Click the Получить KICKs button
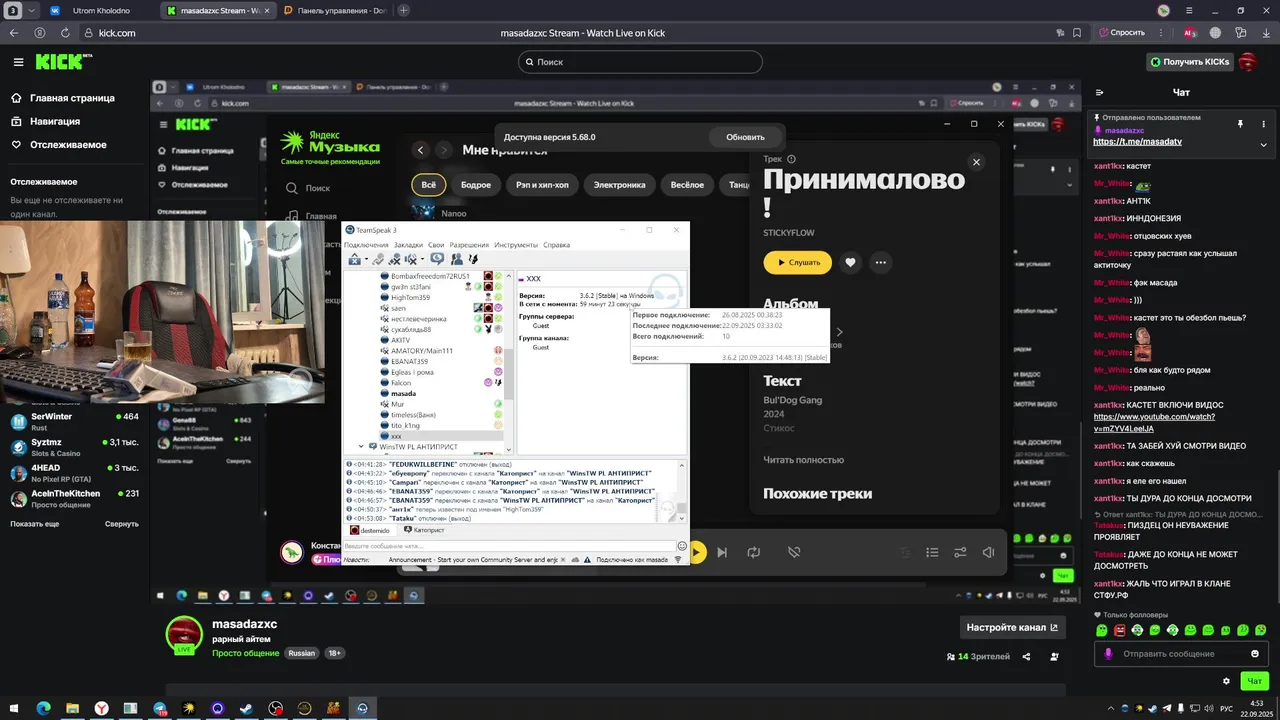The height and width of the screenshot is (720, 1280). coord(1189,62)
